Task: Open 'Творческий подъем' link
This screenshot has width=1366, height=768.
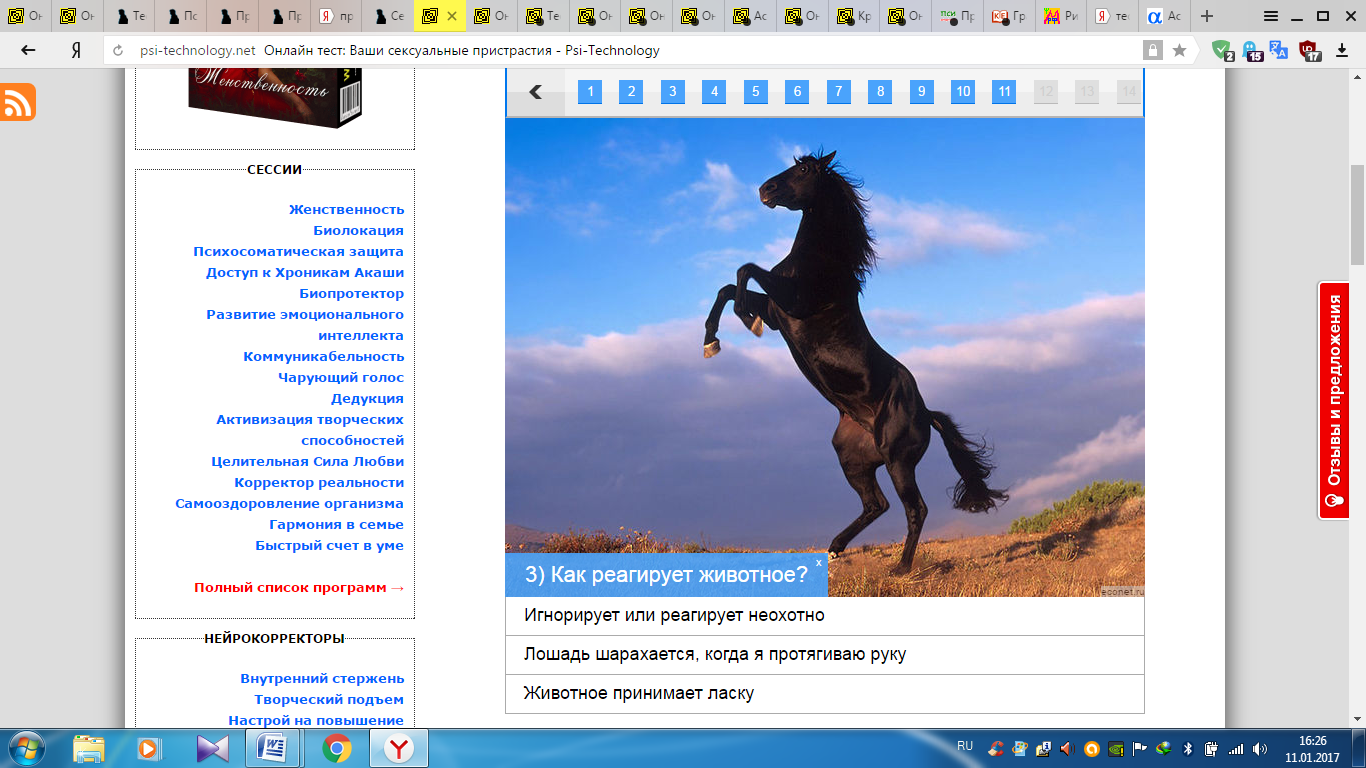Action: click(x=329, y=699)
